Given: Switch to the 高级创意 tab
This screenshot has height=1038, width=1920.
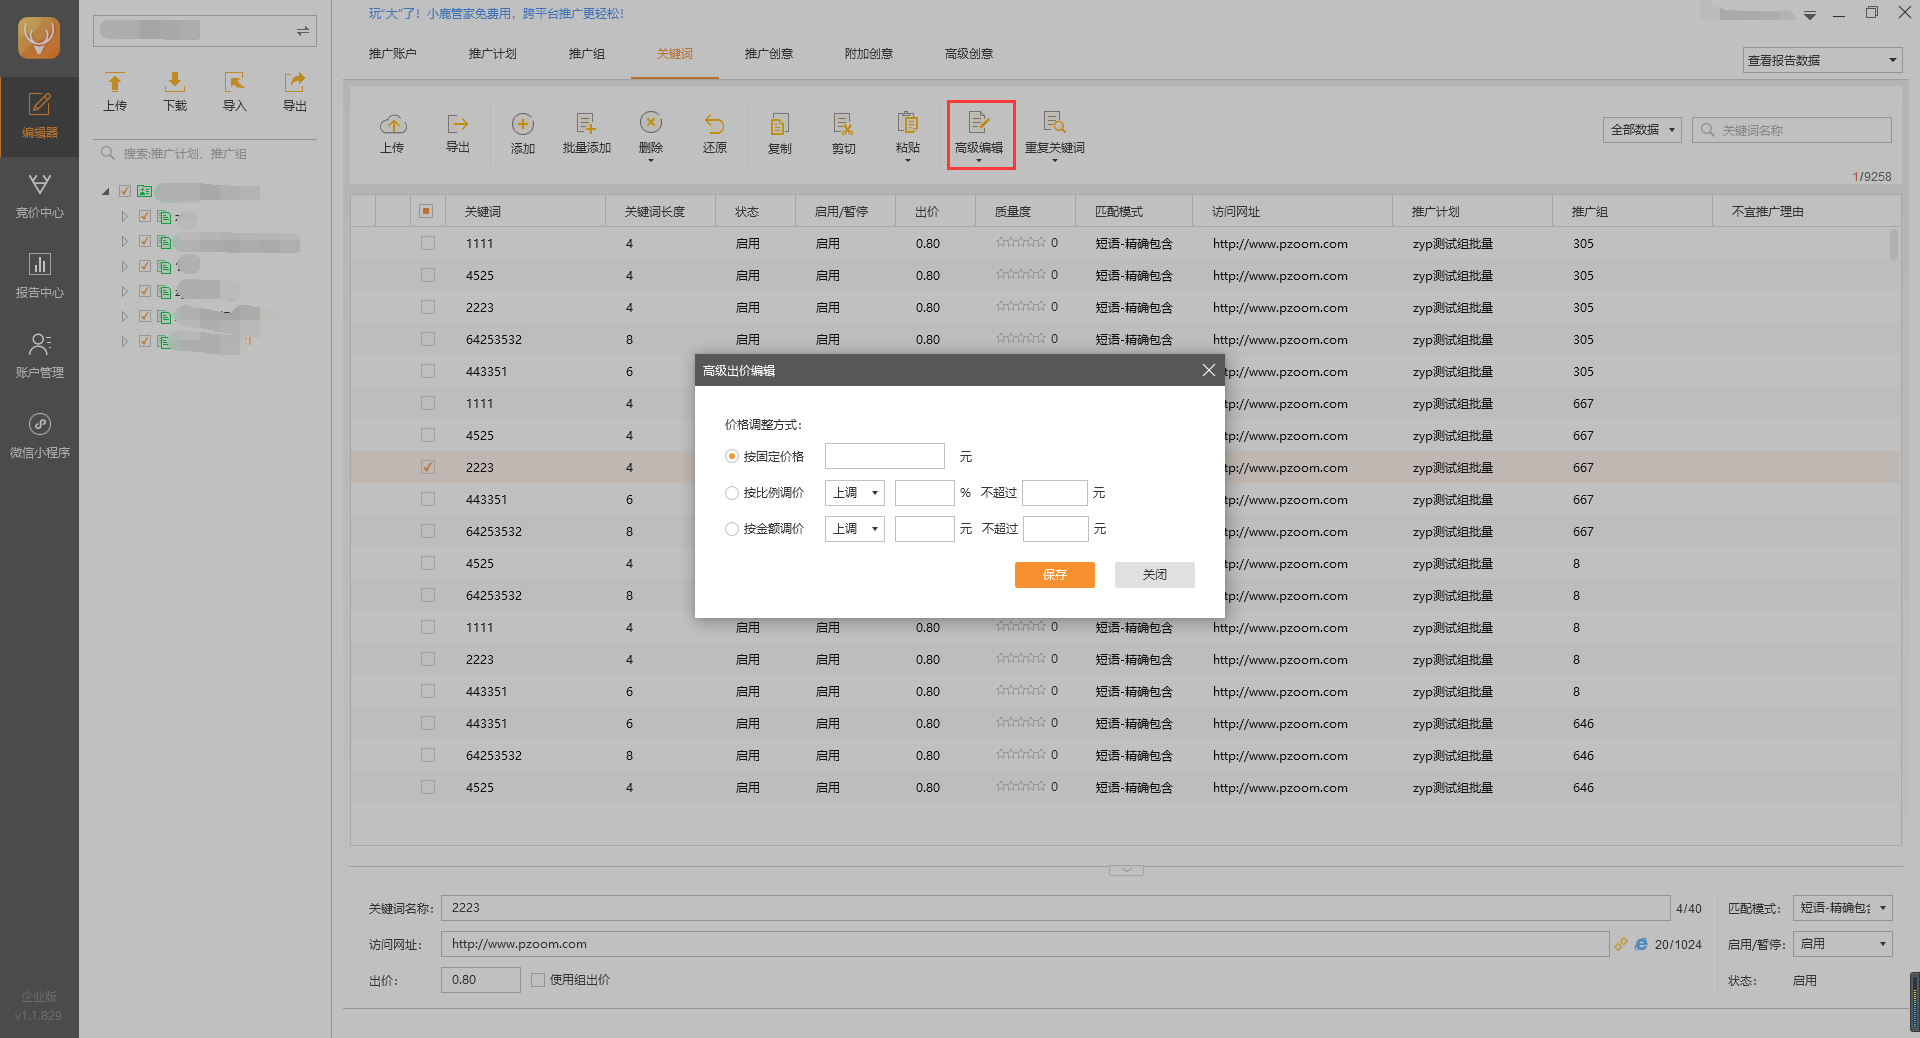Looking at the screenshot, I should (968, 54).
